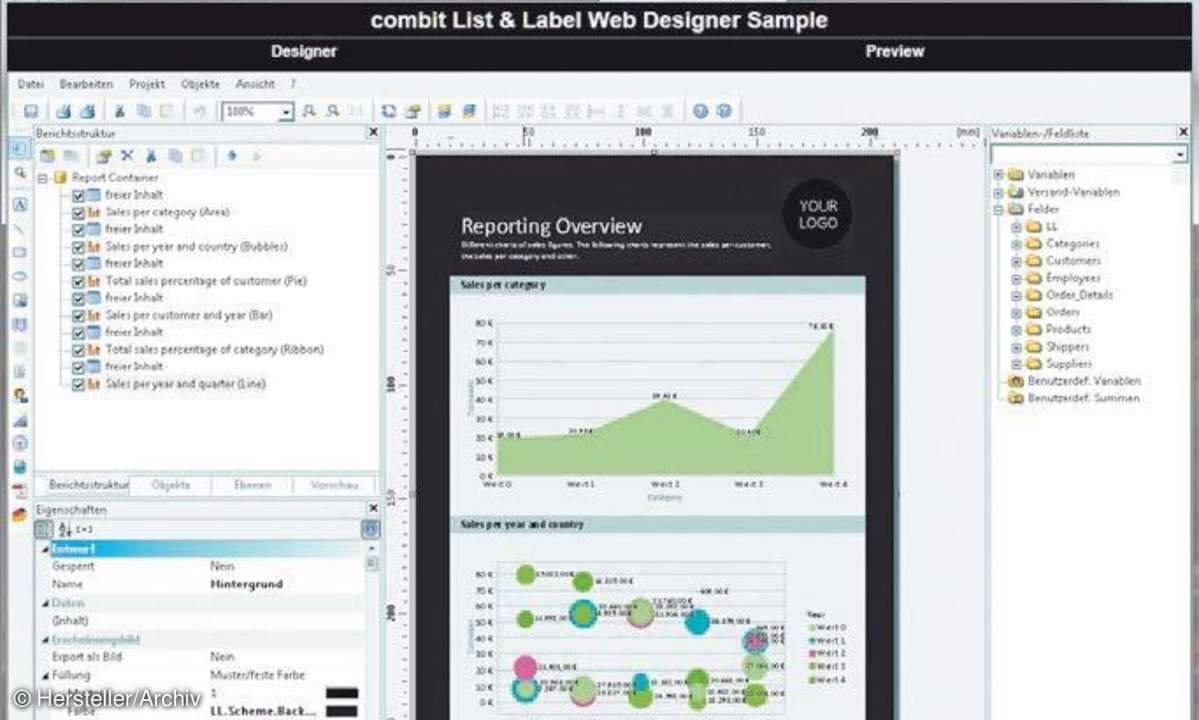Viewport: 1199px width, 720px height.
Task: Collapse the Report Container tree node
Action: [x=43, y=178]
